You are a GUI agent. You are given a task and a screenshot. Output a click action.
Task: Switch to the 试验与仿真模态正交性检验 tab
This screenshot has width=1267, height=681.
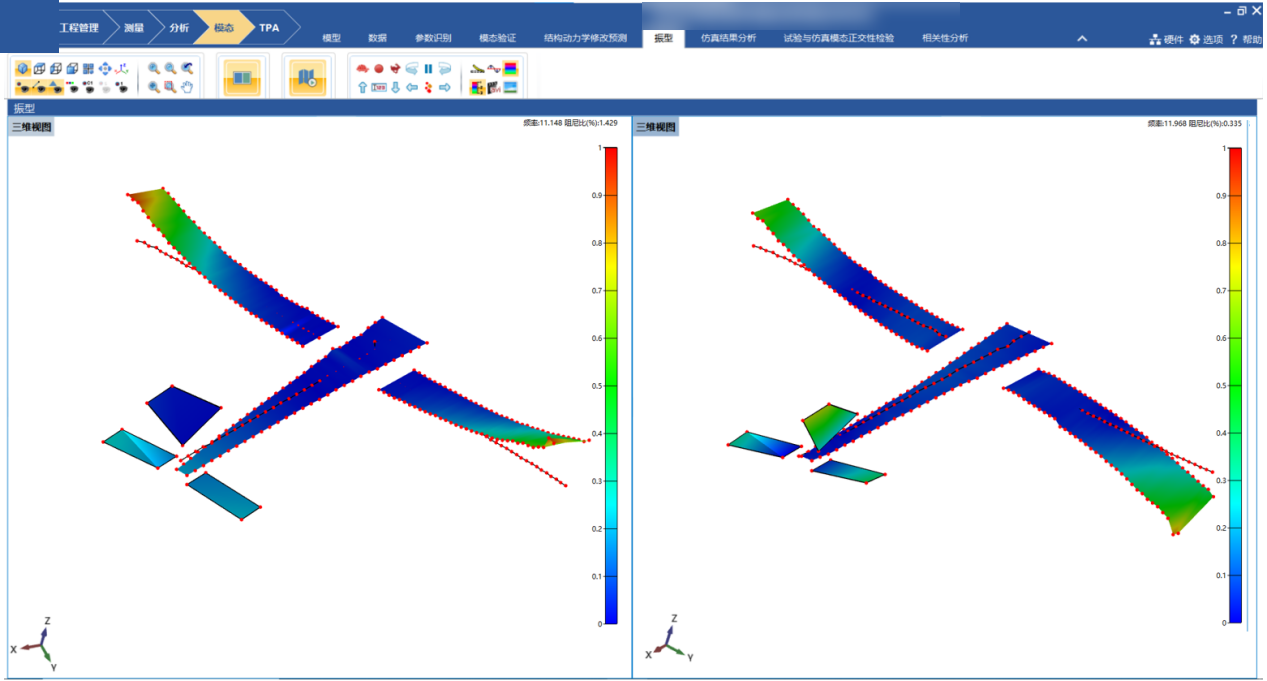coord(839,38)
